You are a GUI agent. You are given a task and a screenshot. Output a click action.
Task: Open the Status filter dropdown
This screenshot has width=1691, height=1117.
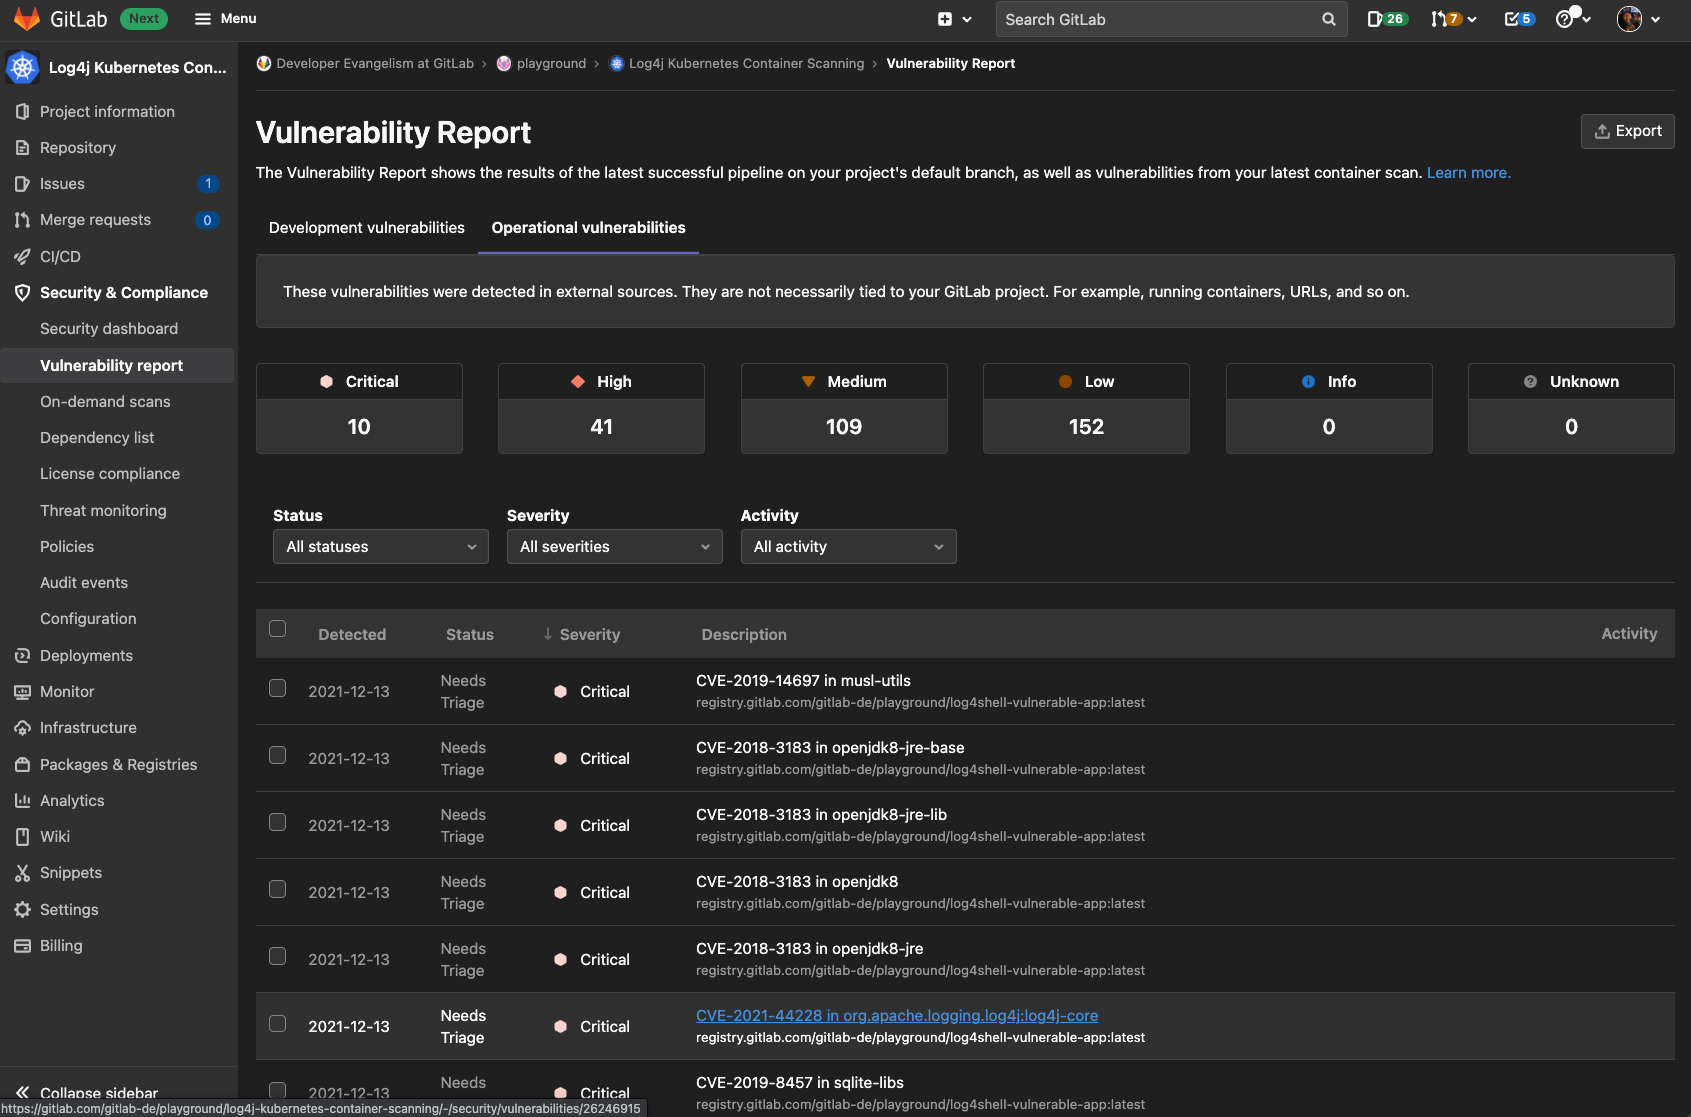[380, 546]
